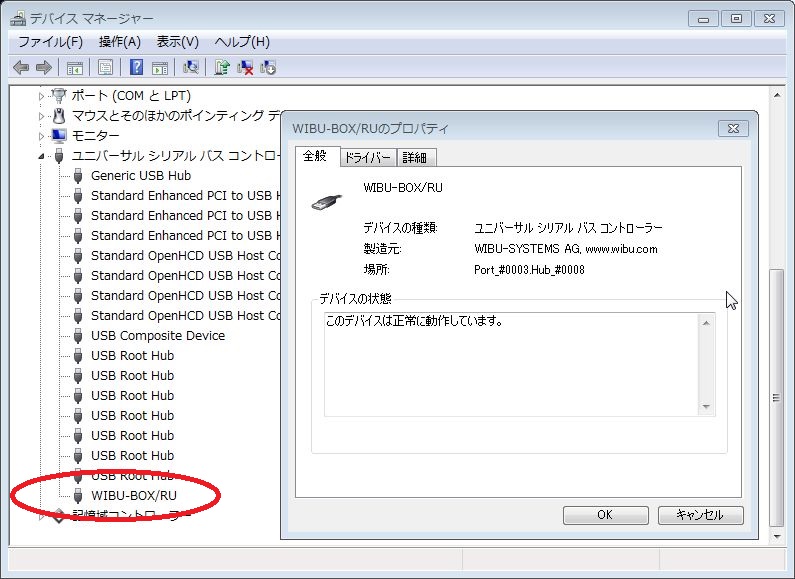
Task: Click the device status text このデバイスは正常に動作しています
Action: pos(414,321)
